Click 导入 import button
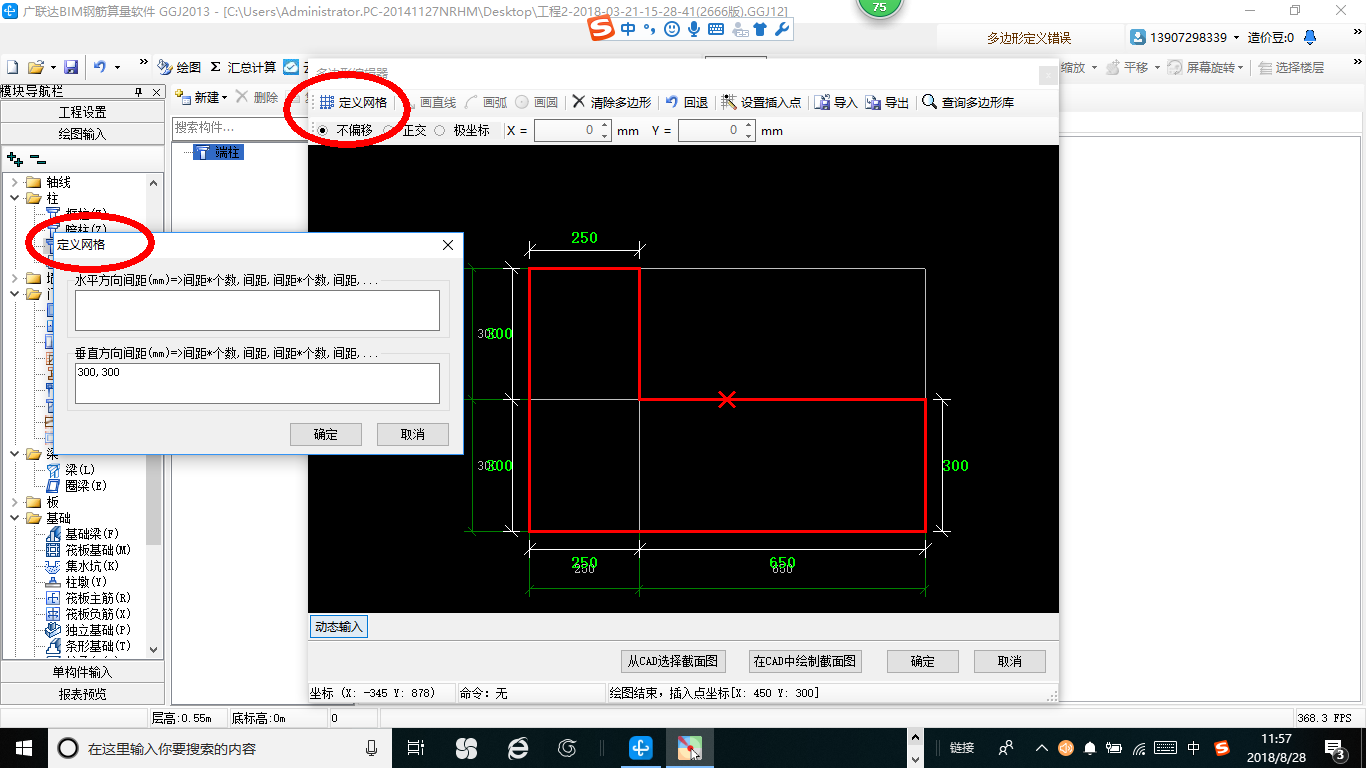Image resolution: width=1366 pixels, height=768 pixels. (x=836, y=102)
